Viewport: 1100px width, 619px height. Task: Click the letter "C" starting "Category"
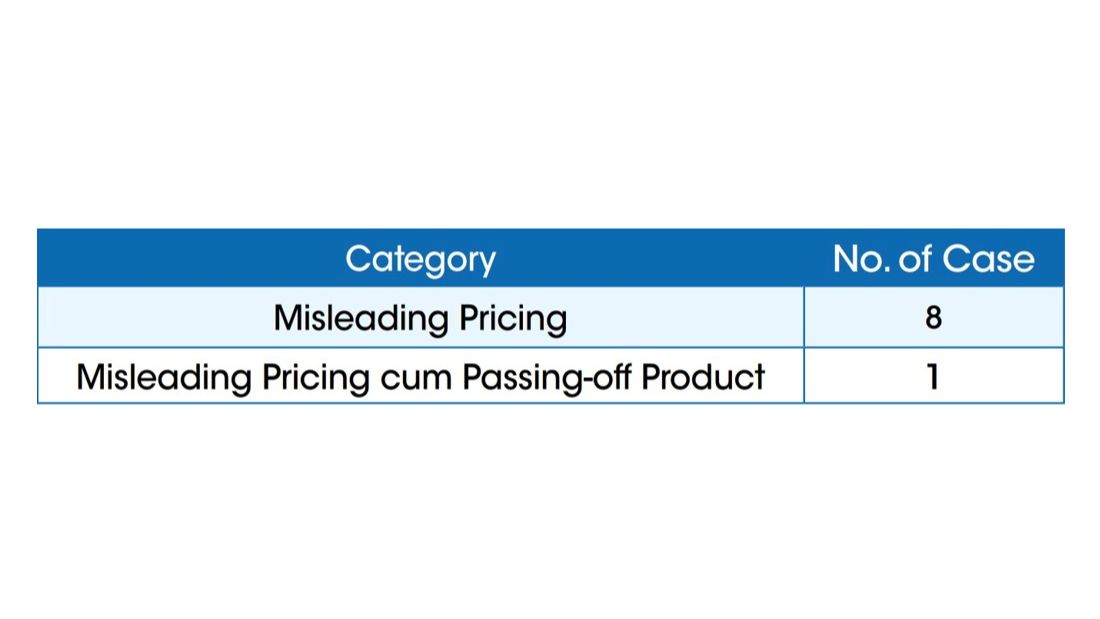357,259
